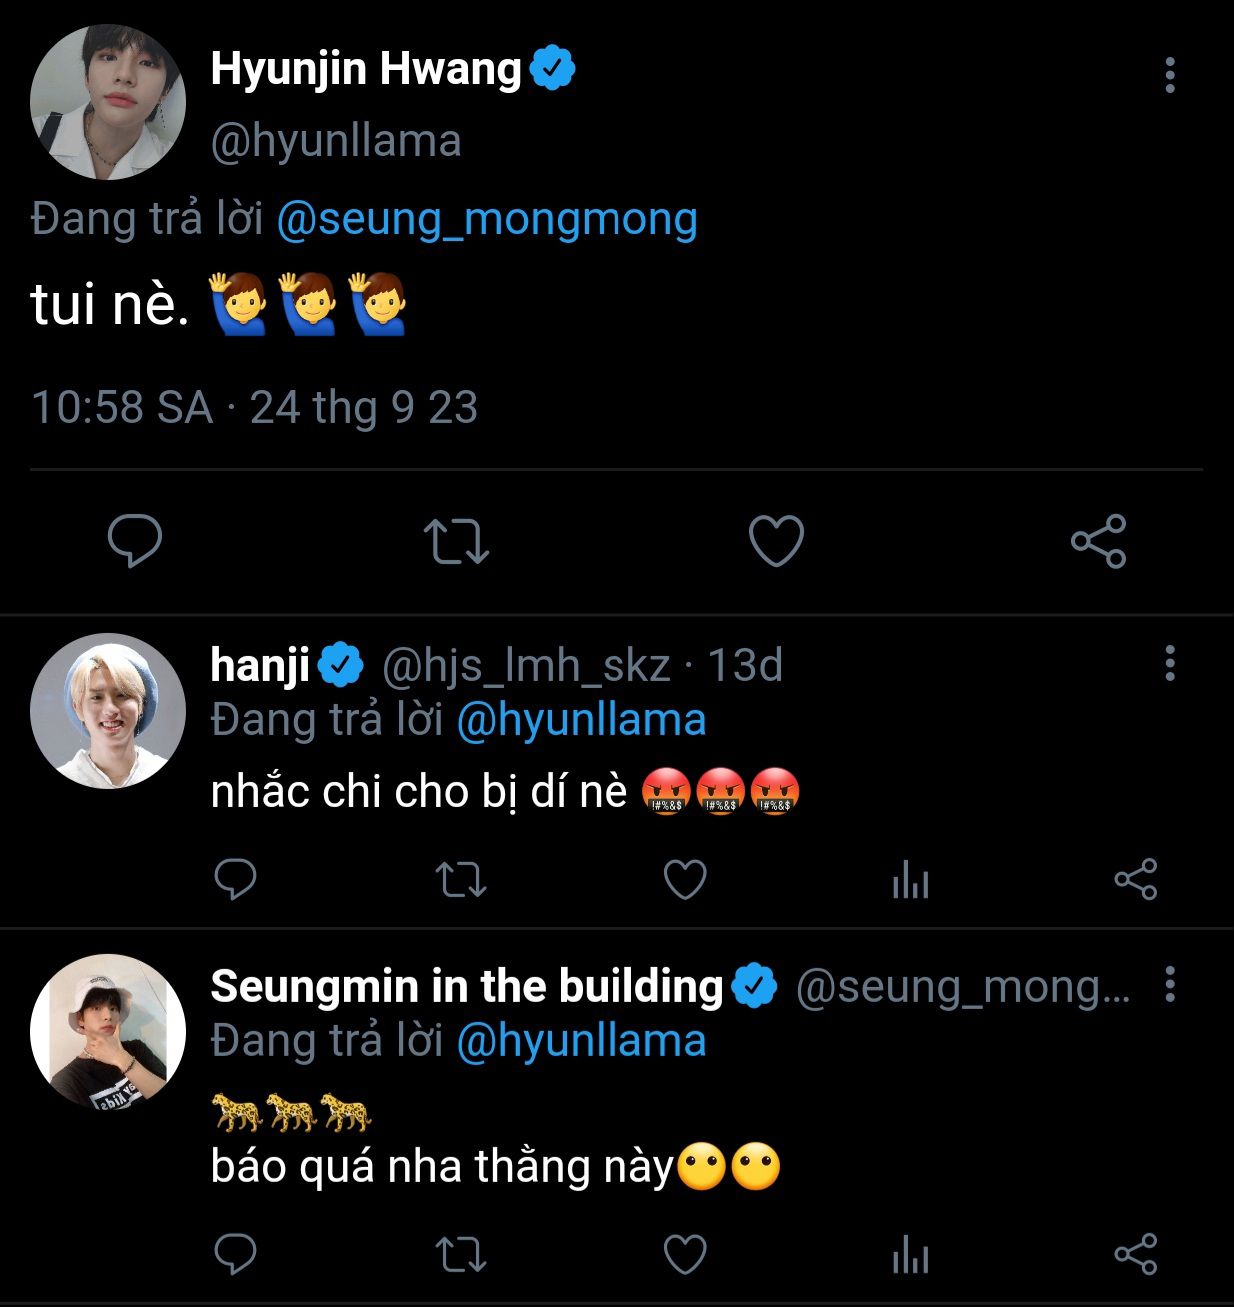Screen dimensions: 1234x1307
Task: Reply to hanji's comment
Action: click(x=236, y=880)
